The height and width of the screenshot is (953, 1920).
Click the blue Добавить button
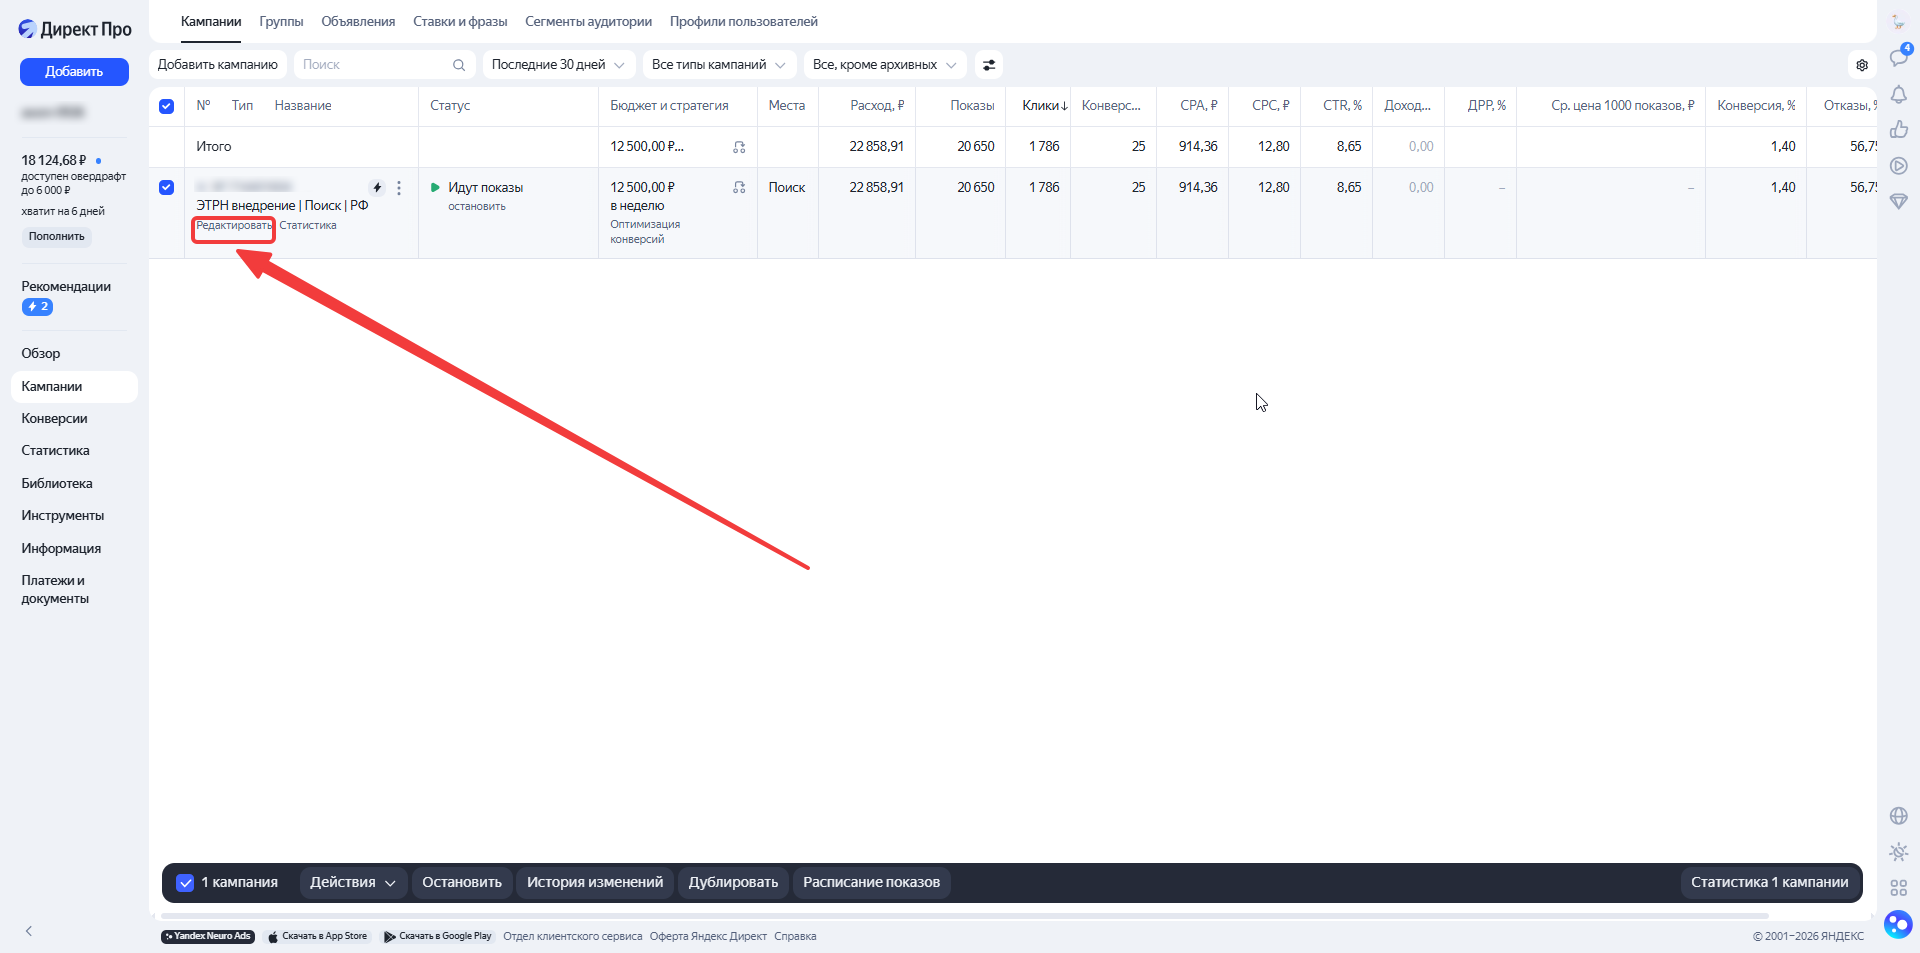(74, 72)
